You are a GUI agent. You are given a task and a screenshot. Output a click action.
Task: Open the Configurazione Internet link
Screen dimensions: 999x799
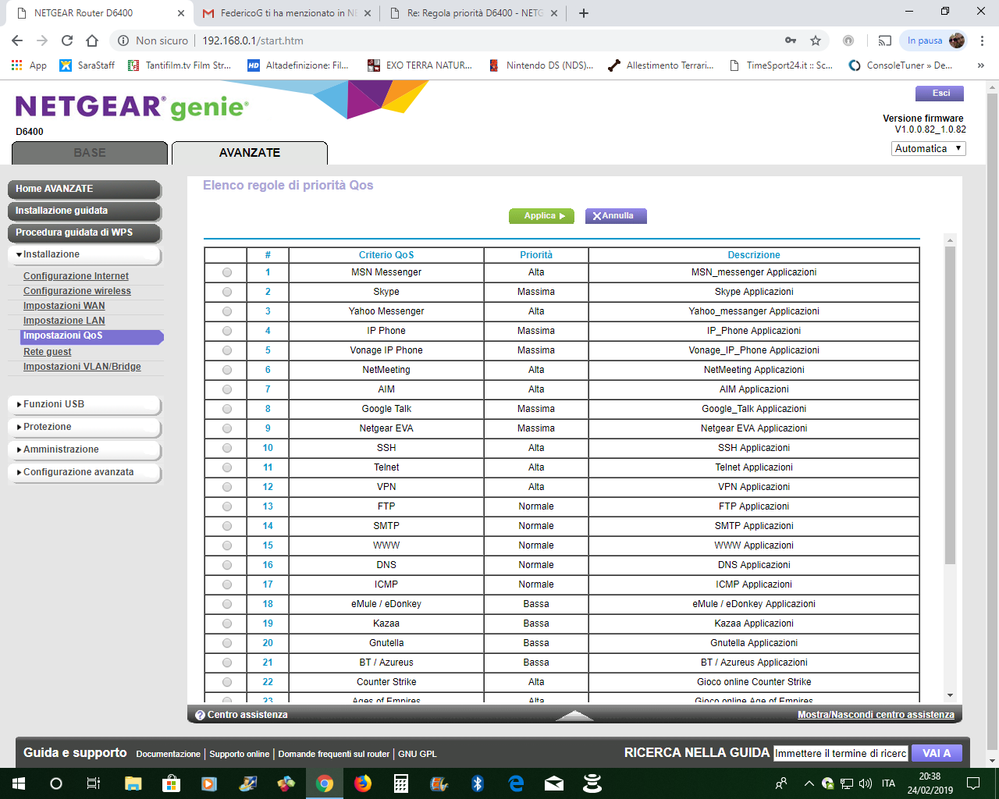76,276
